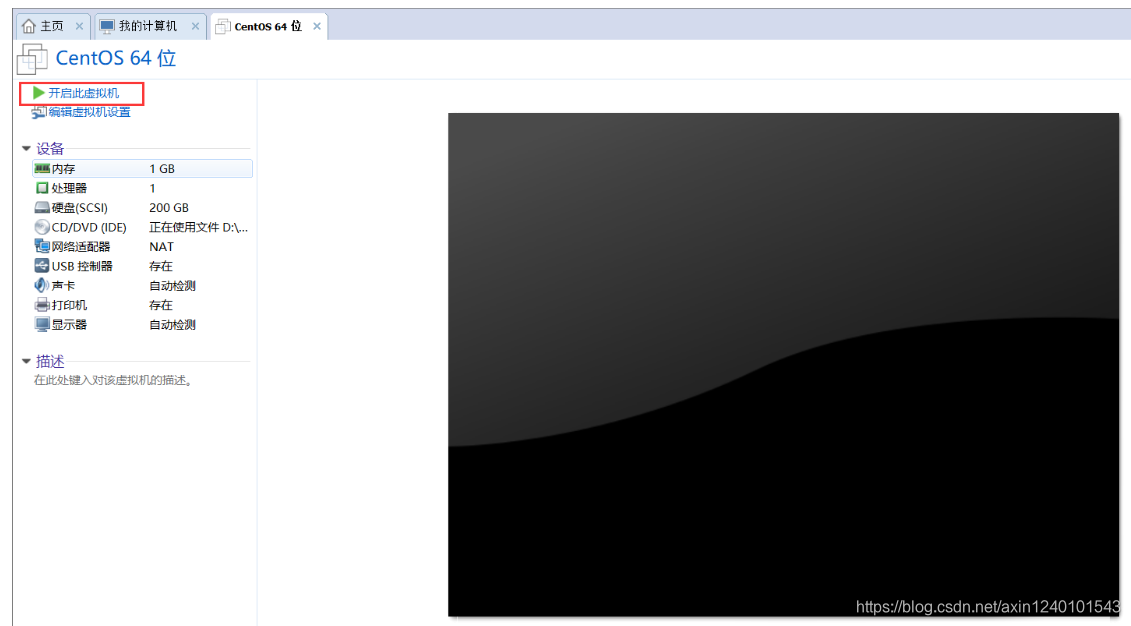Click the black virtual machine screen preview

pyautogui.click(x=783, y=364)
